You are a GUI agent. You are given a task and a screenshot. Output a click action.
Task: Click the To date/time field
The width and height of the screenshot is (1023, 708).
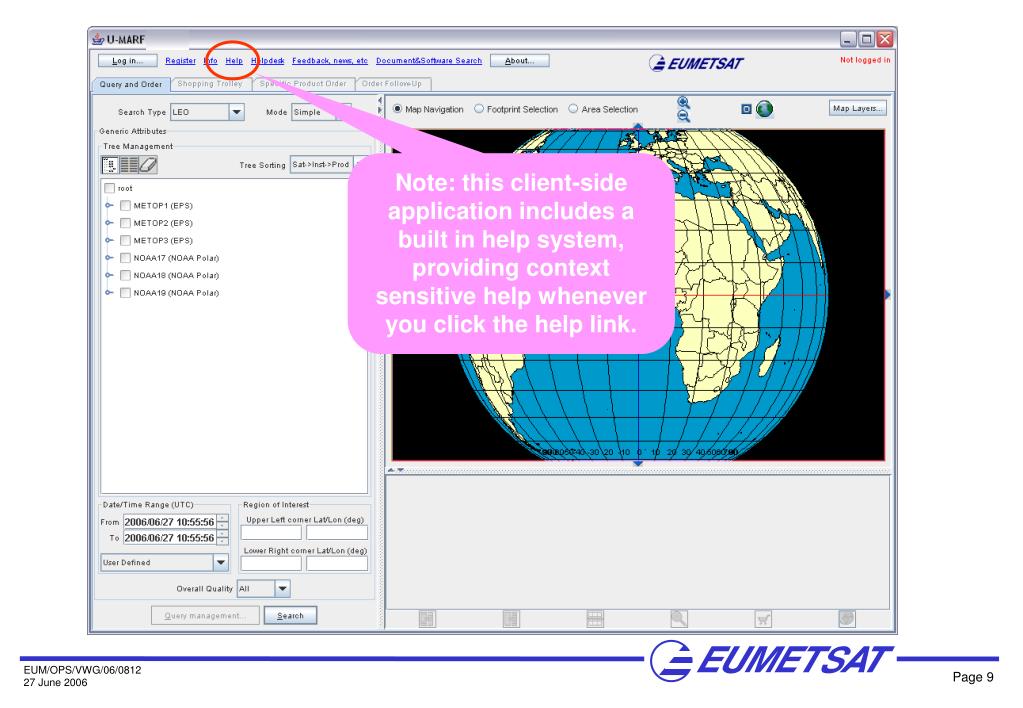pyautogui.click(x=170, y=538)
